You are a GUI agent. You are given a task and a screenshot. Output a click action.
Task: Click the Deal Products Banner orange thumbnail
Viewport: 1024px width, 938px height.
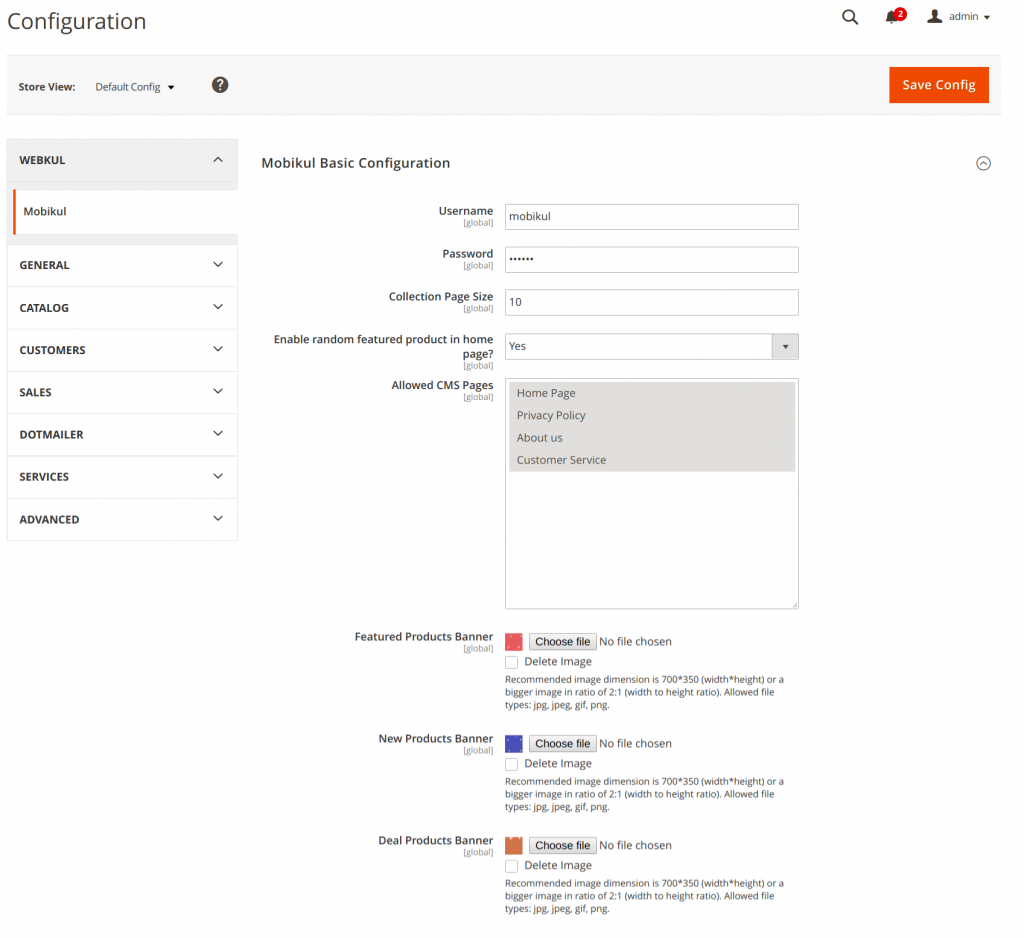514,846
